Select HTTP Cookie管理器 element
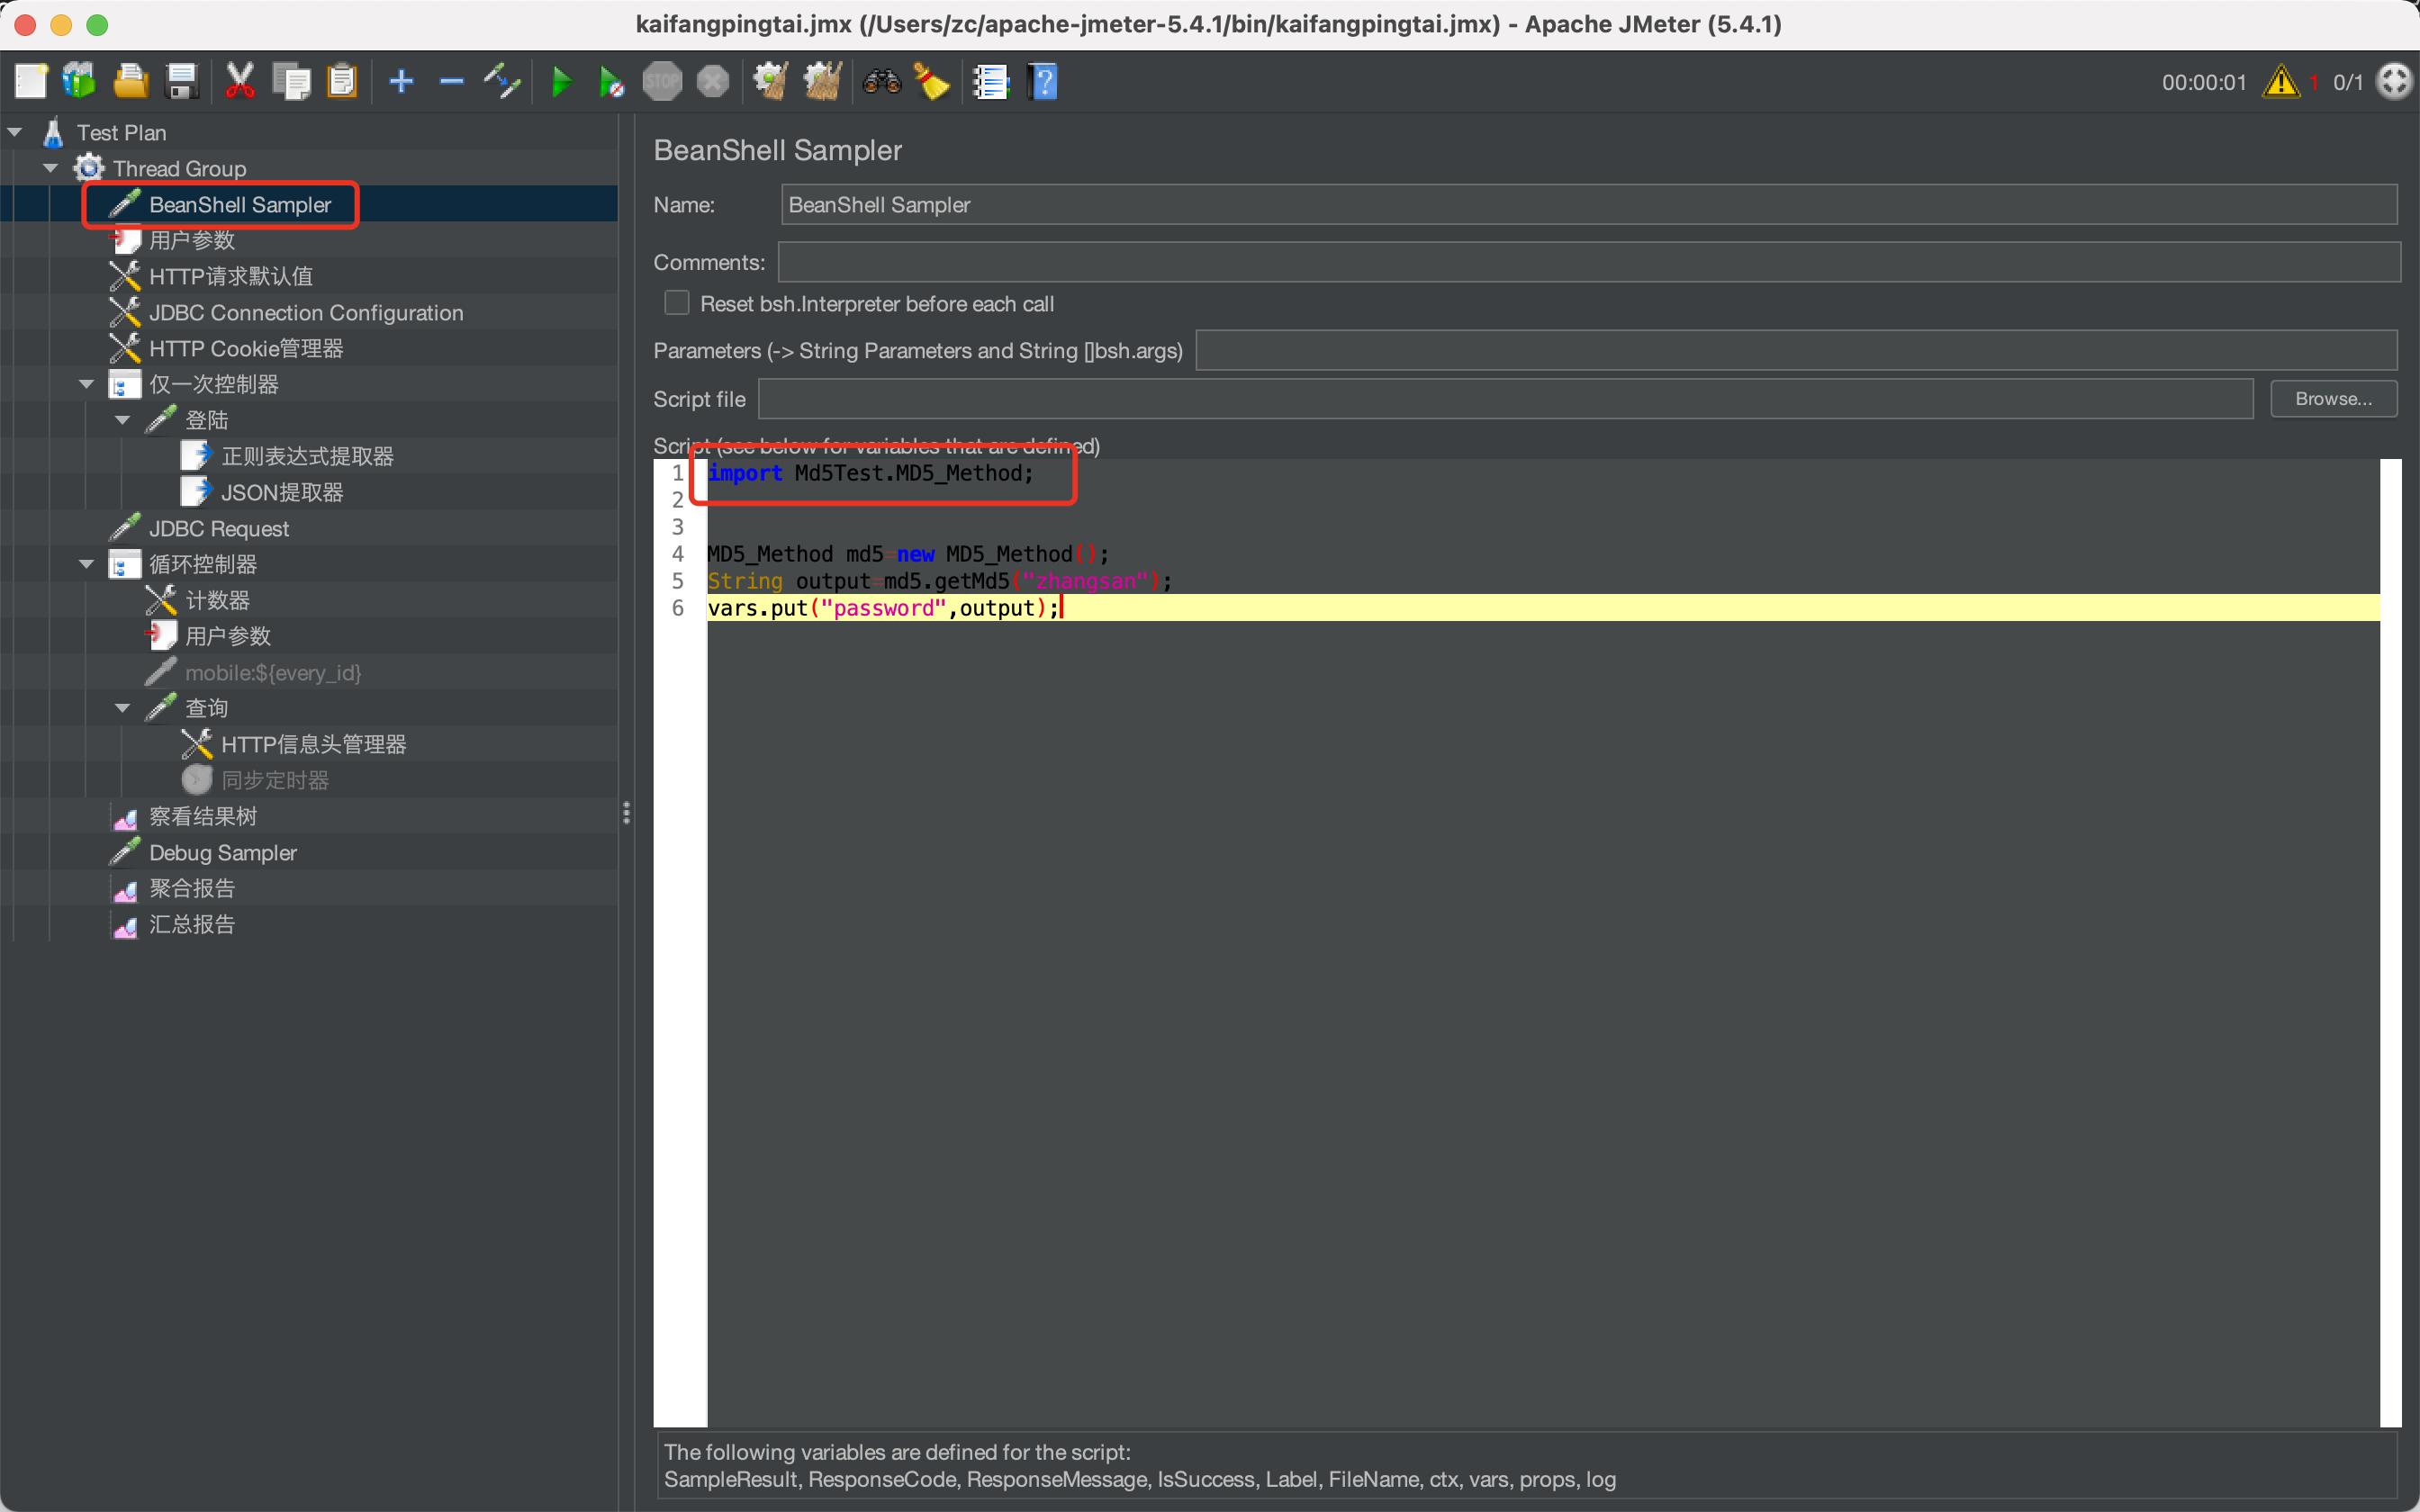 tap(246, 348)
